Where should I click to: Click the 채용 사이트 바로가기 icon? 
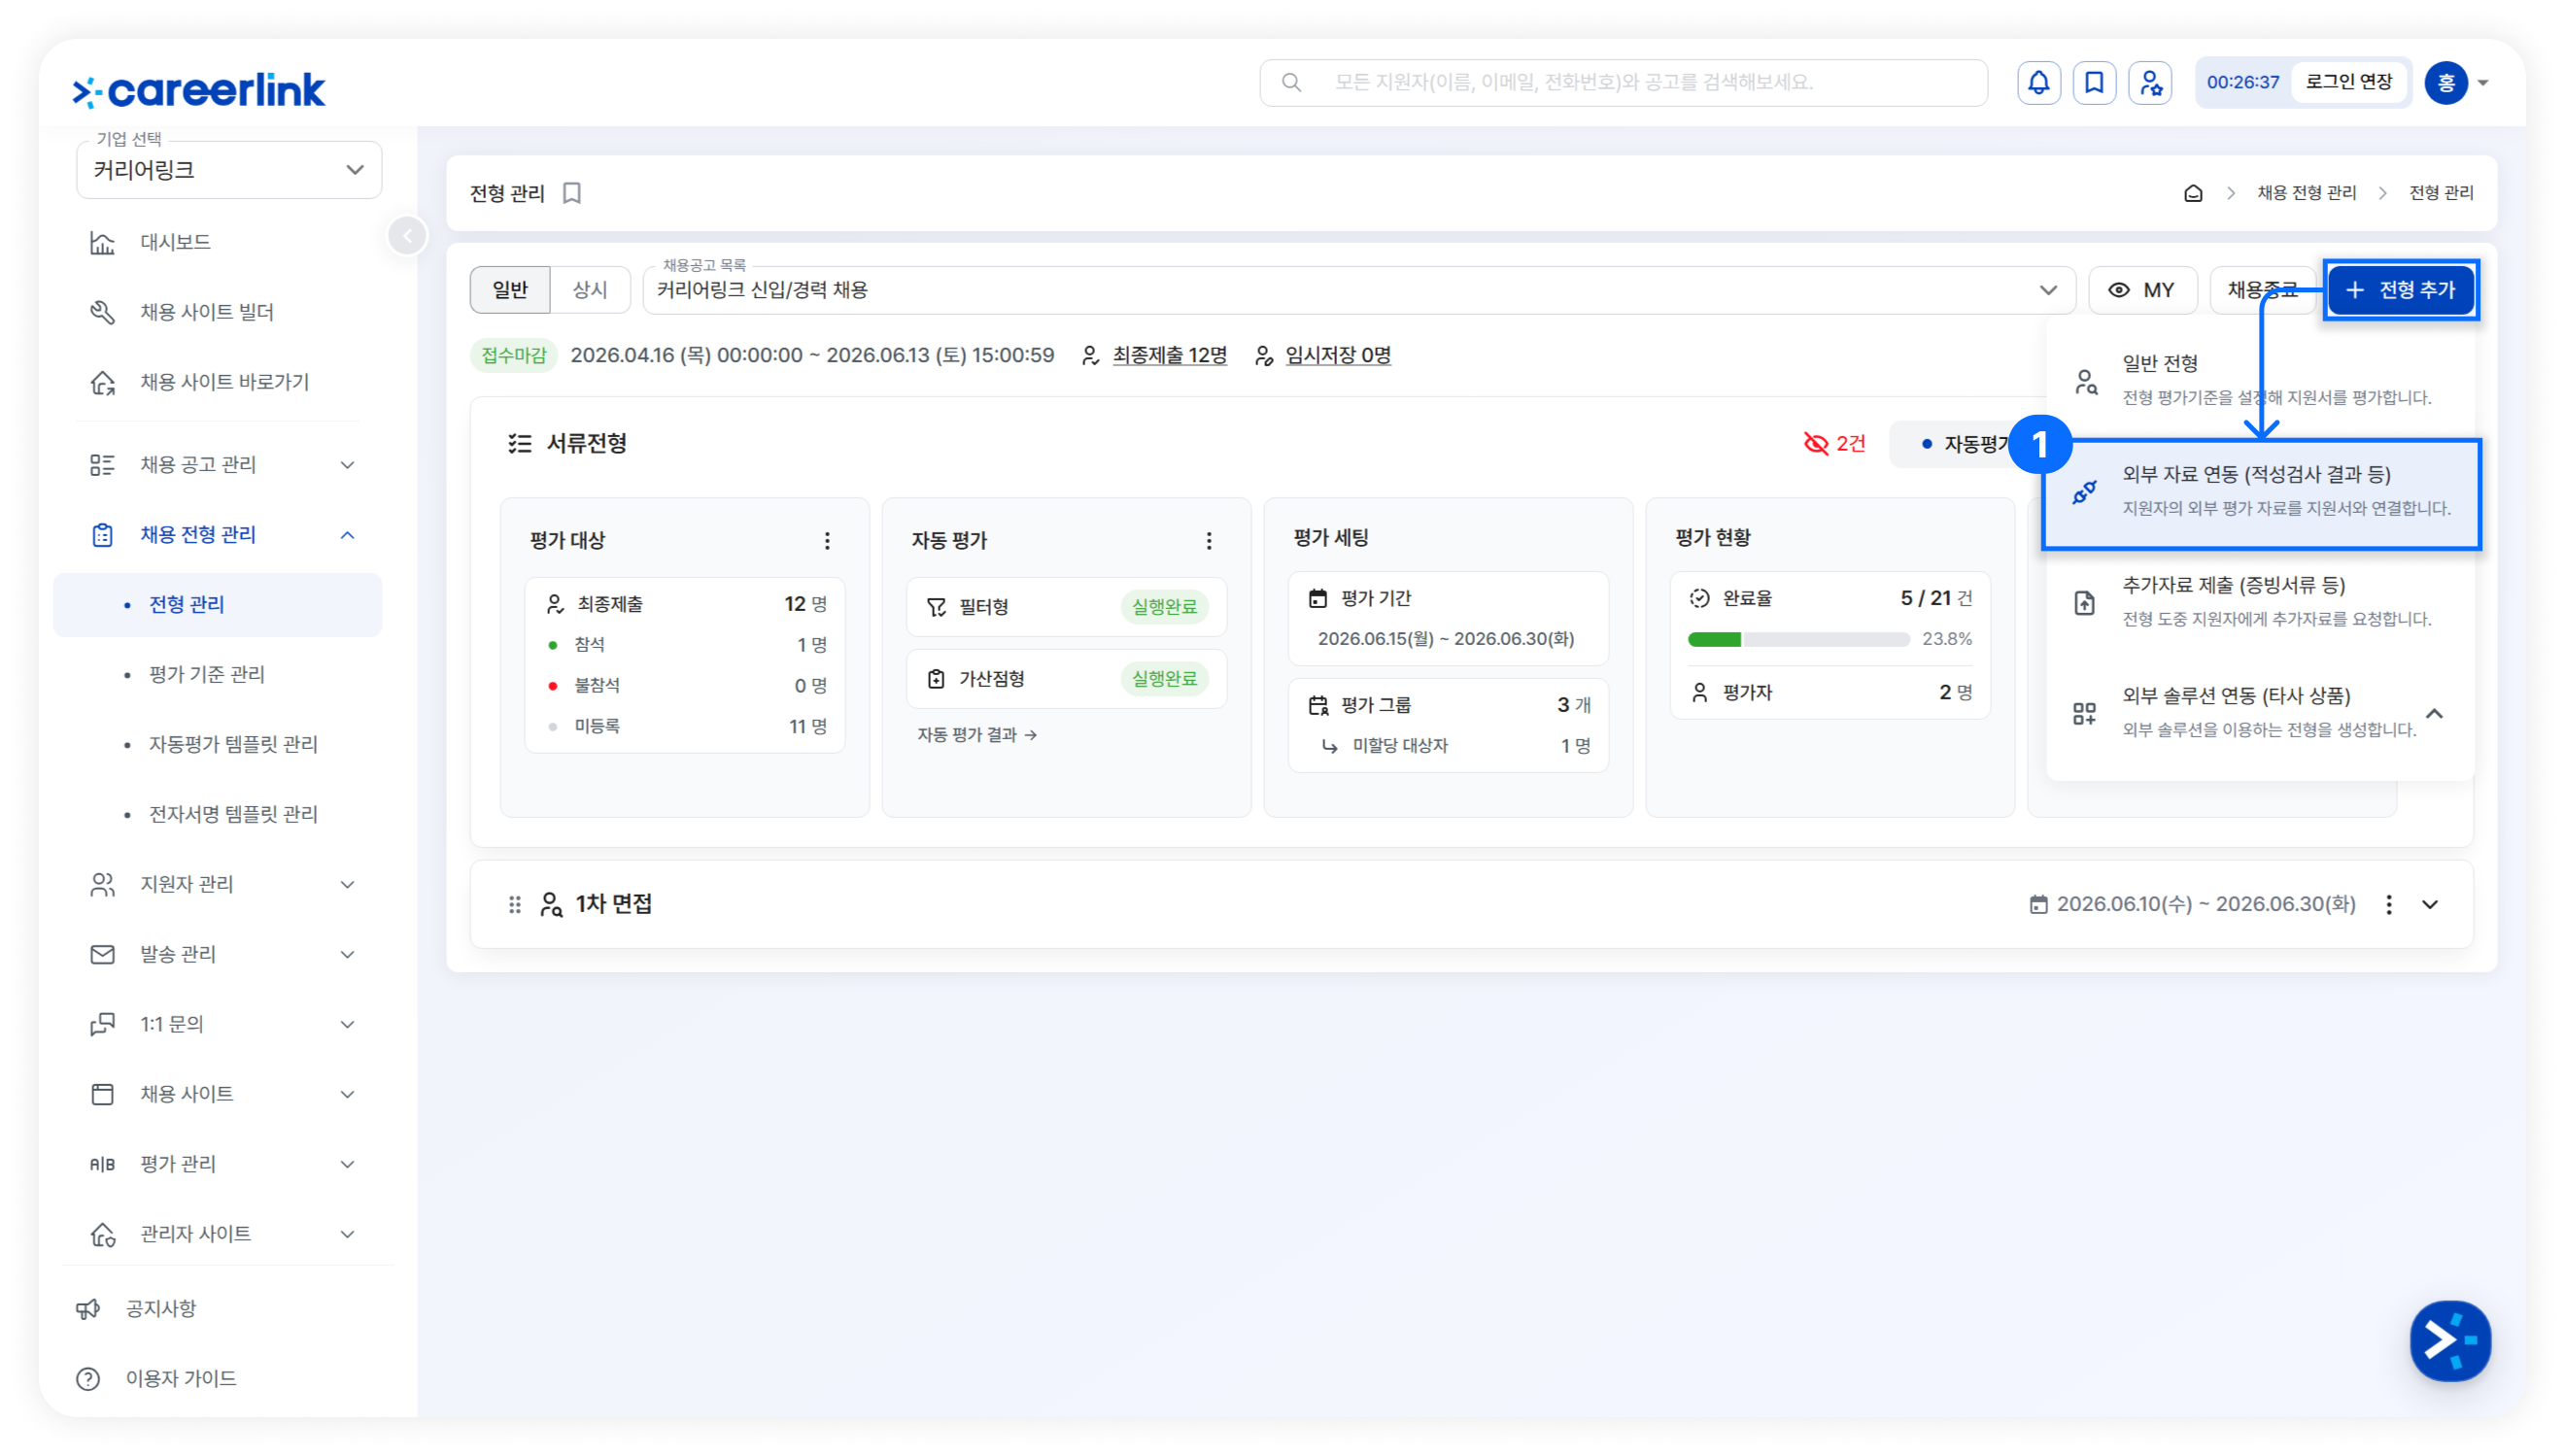click(102, 382)
